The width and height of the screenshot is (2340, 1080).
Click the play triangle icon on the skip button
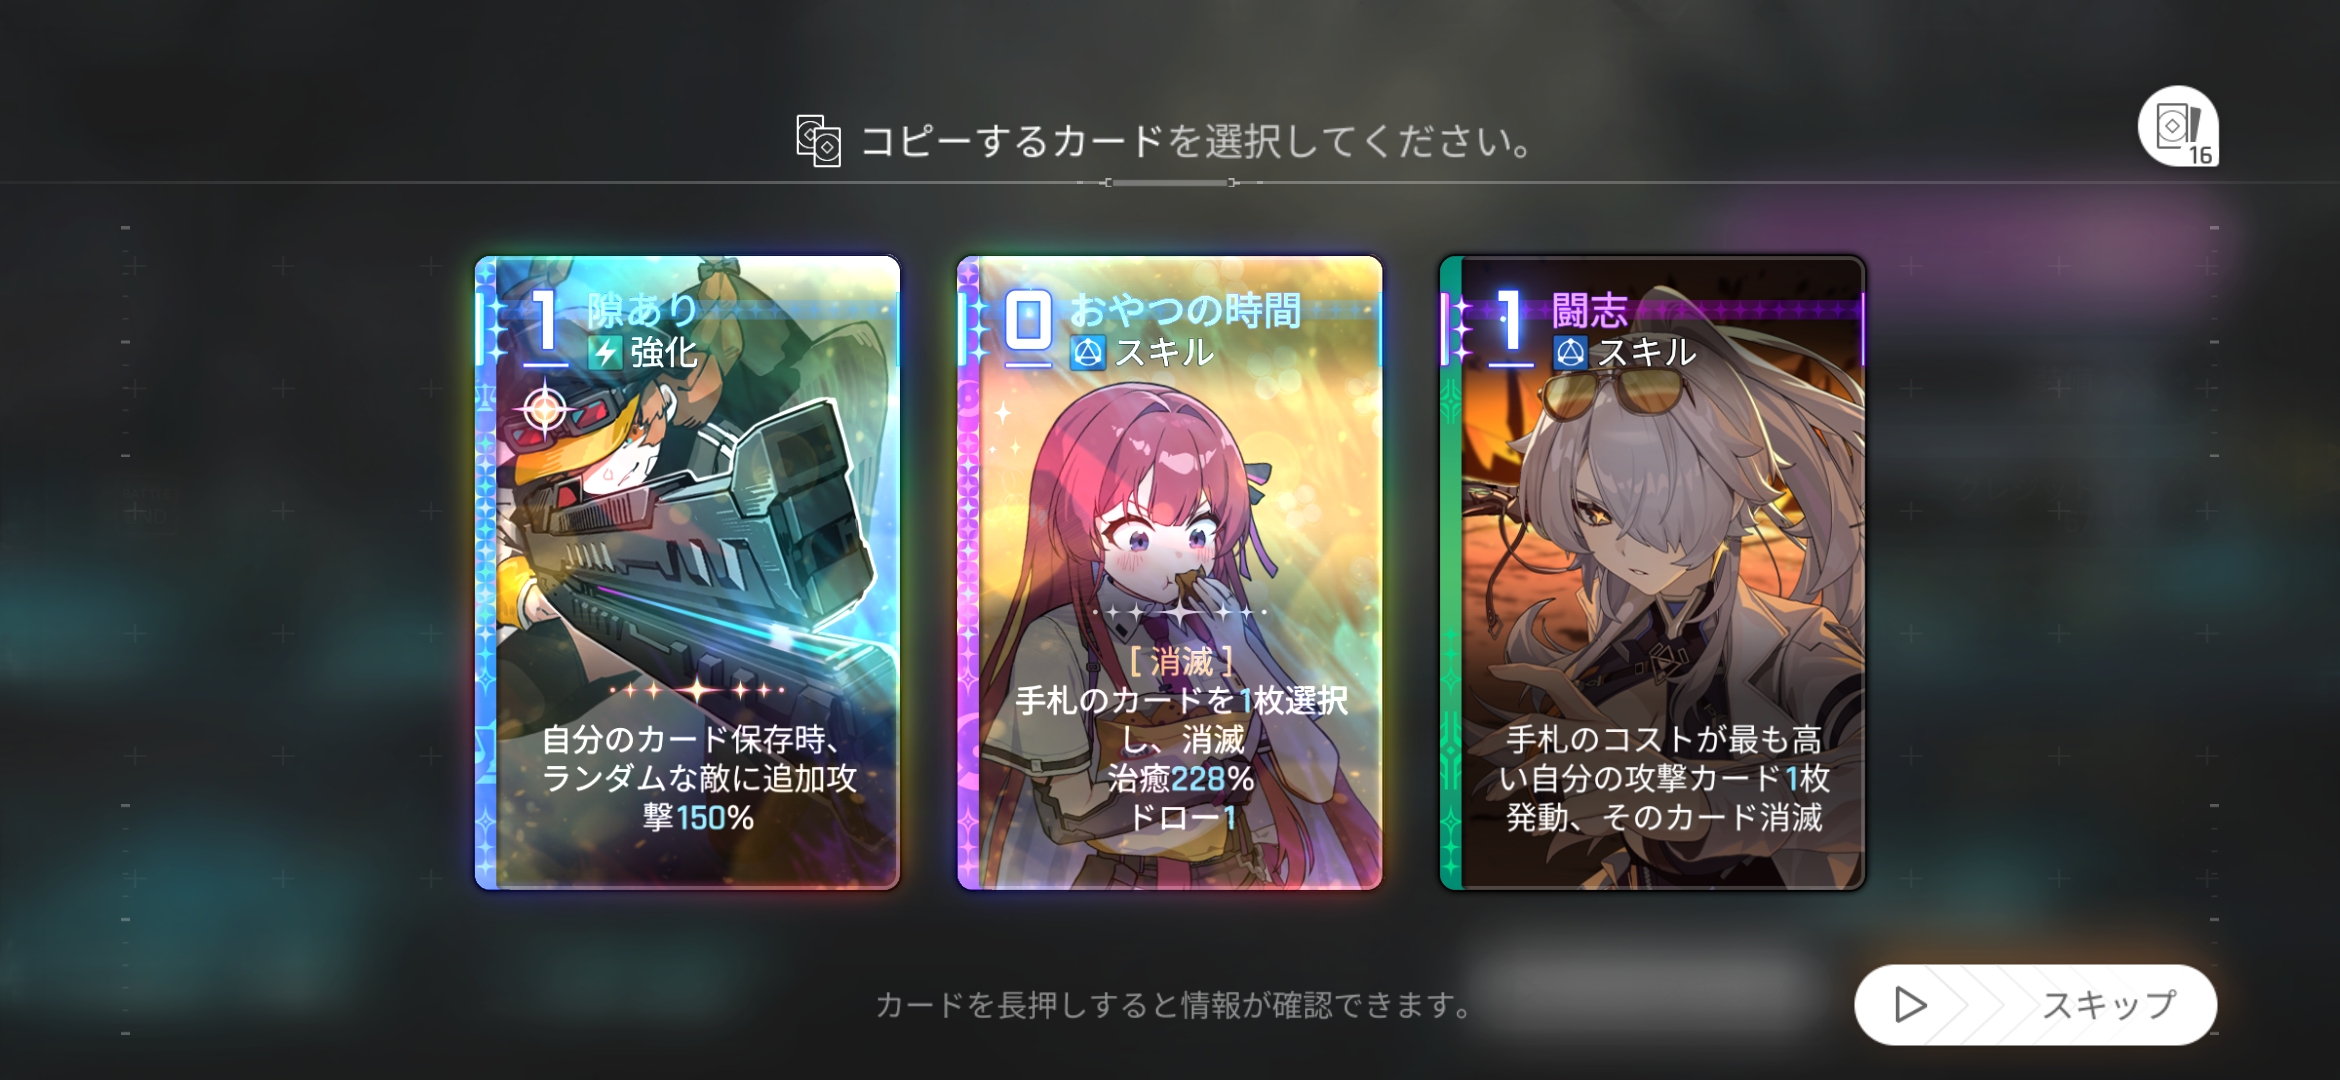[1910, 1004]
